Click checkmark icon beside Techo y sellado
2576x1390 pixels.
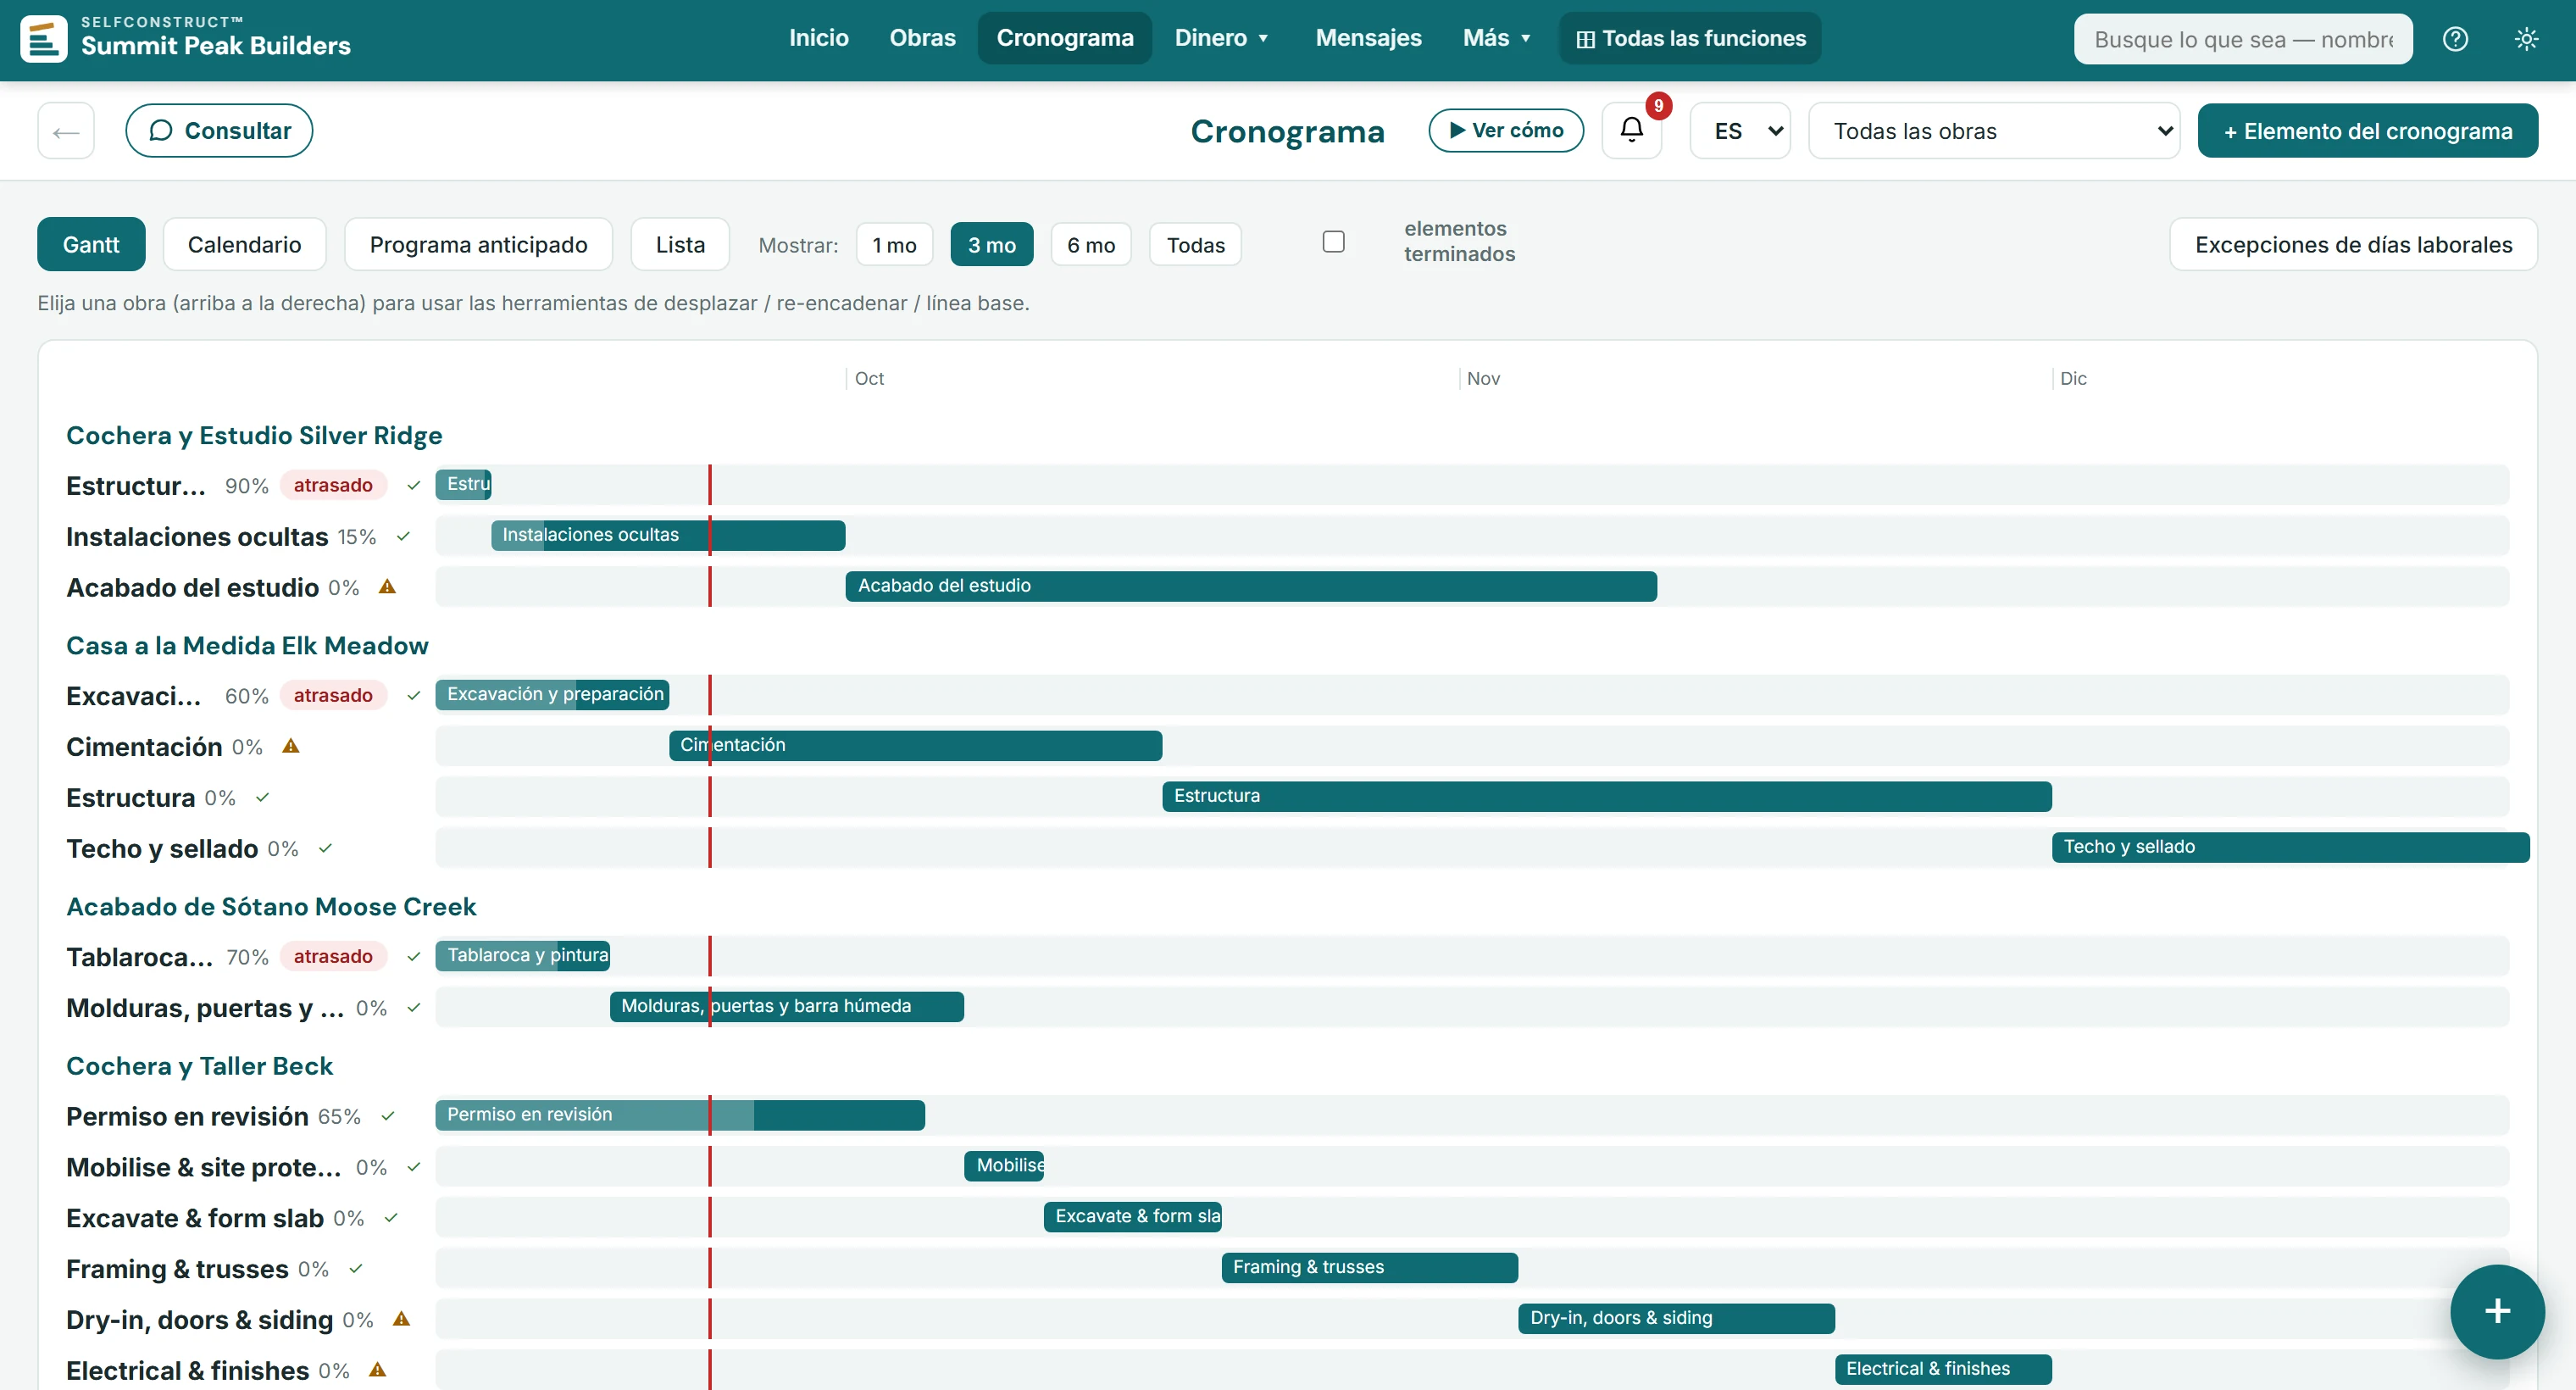tap(325, 848)
